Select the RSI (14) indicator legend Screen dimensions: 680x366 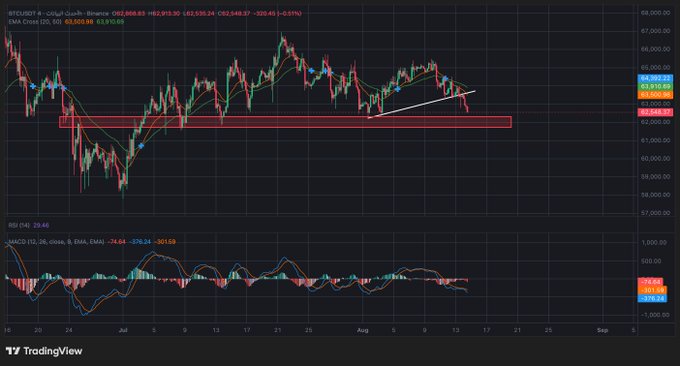(x=19, y=225)
